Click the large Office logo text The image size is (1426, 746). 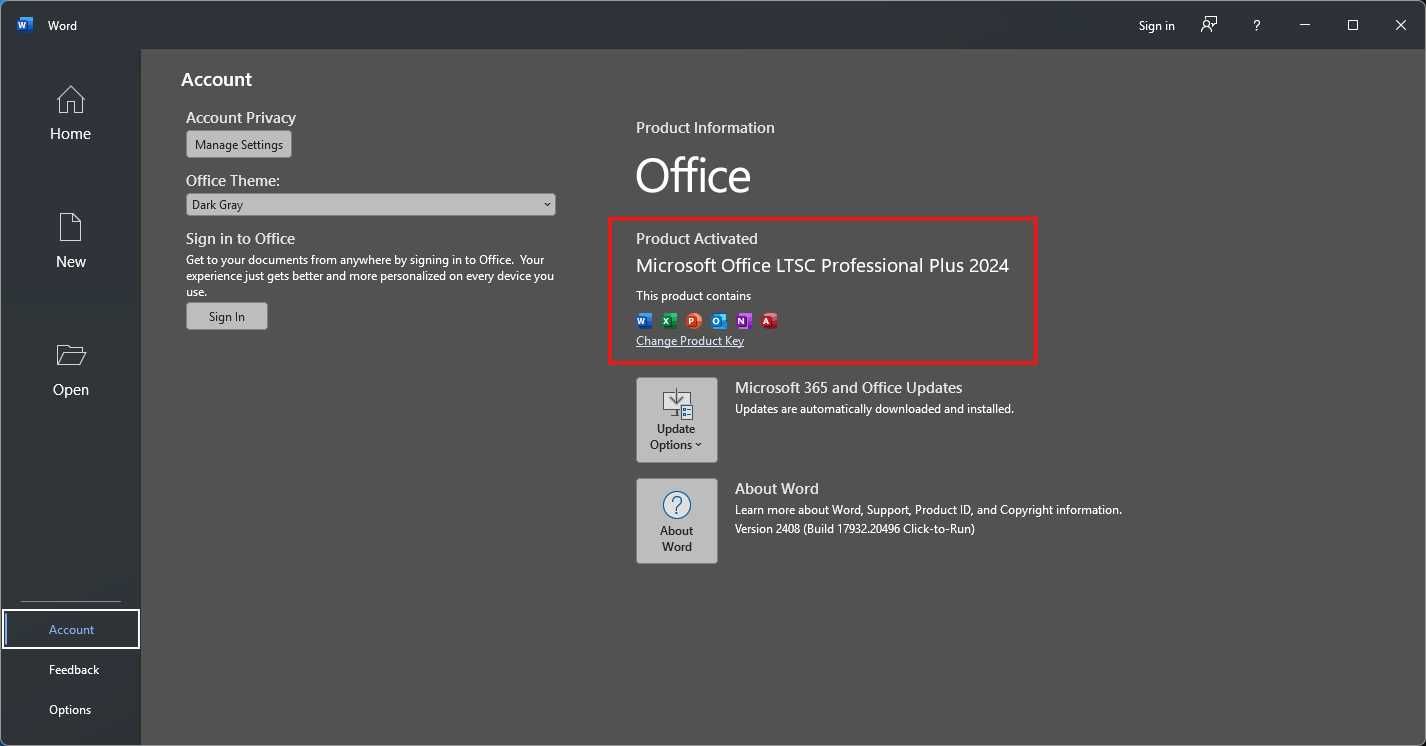pyautogui.click(x=693, y=175)
